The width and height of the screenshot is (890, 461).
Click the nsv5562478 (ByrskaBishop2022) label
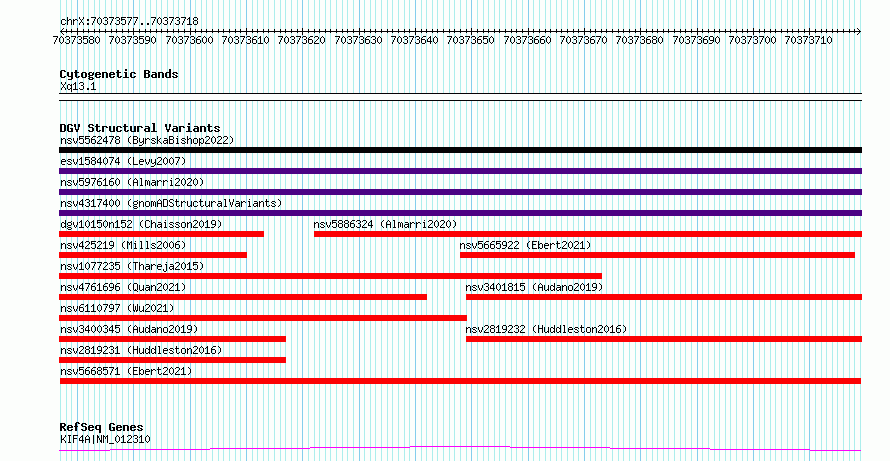pos(147,140)
